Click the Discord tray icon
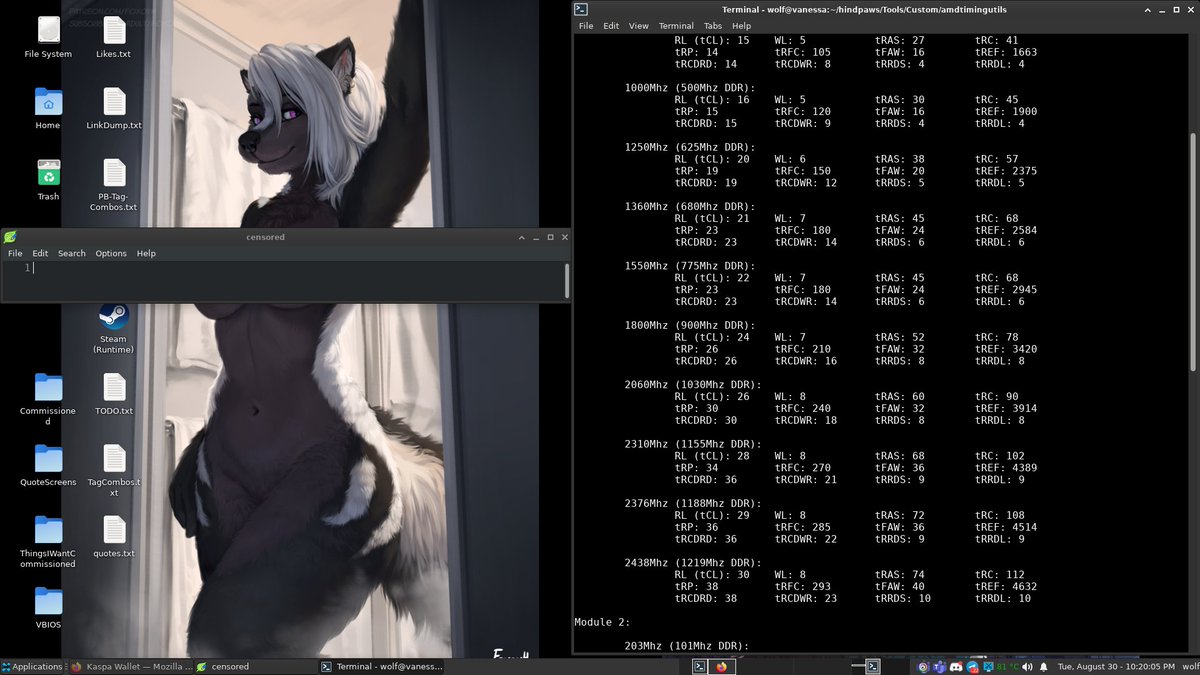This screenshot has height=675, width=1200. [x=956, y=666]
